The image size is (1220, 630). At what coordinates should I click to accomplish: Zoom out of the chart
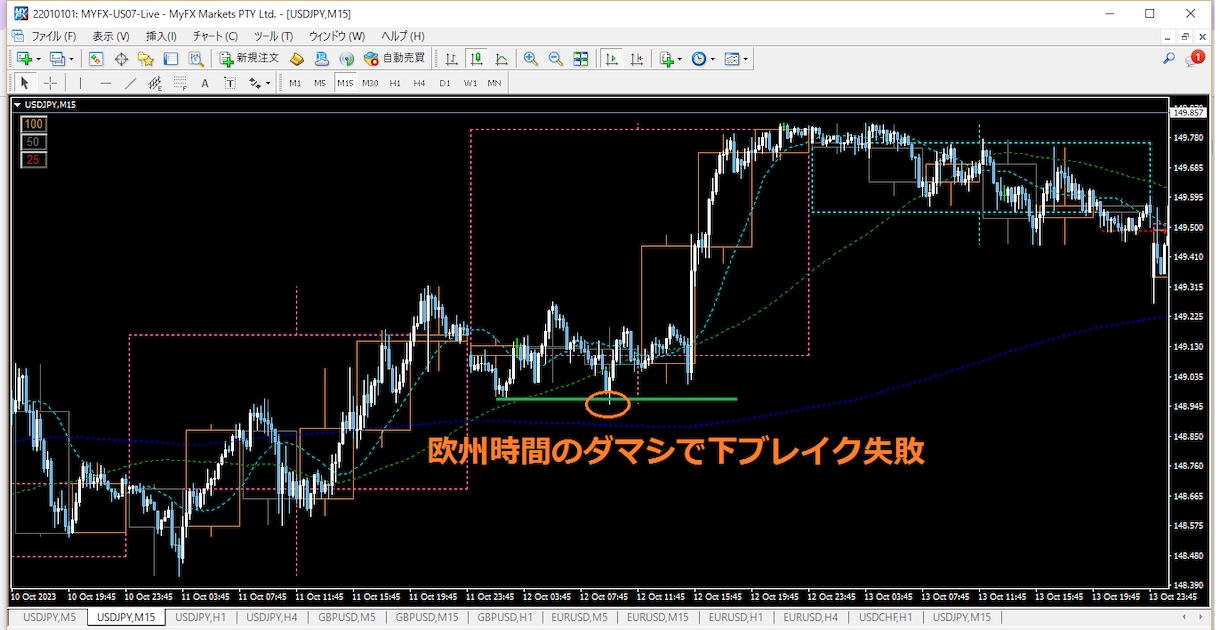tap(555, 59)
